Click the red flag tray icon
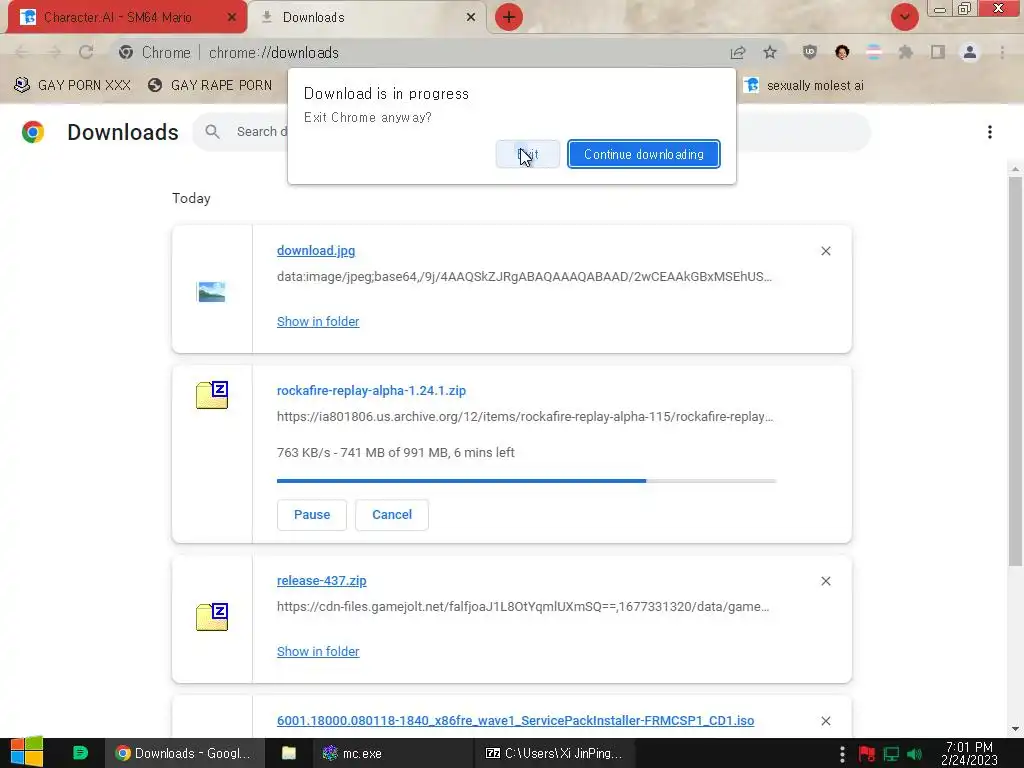1024x768 pixels. pos(867,754)
